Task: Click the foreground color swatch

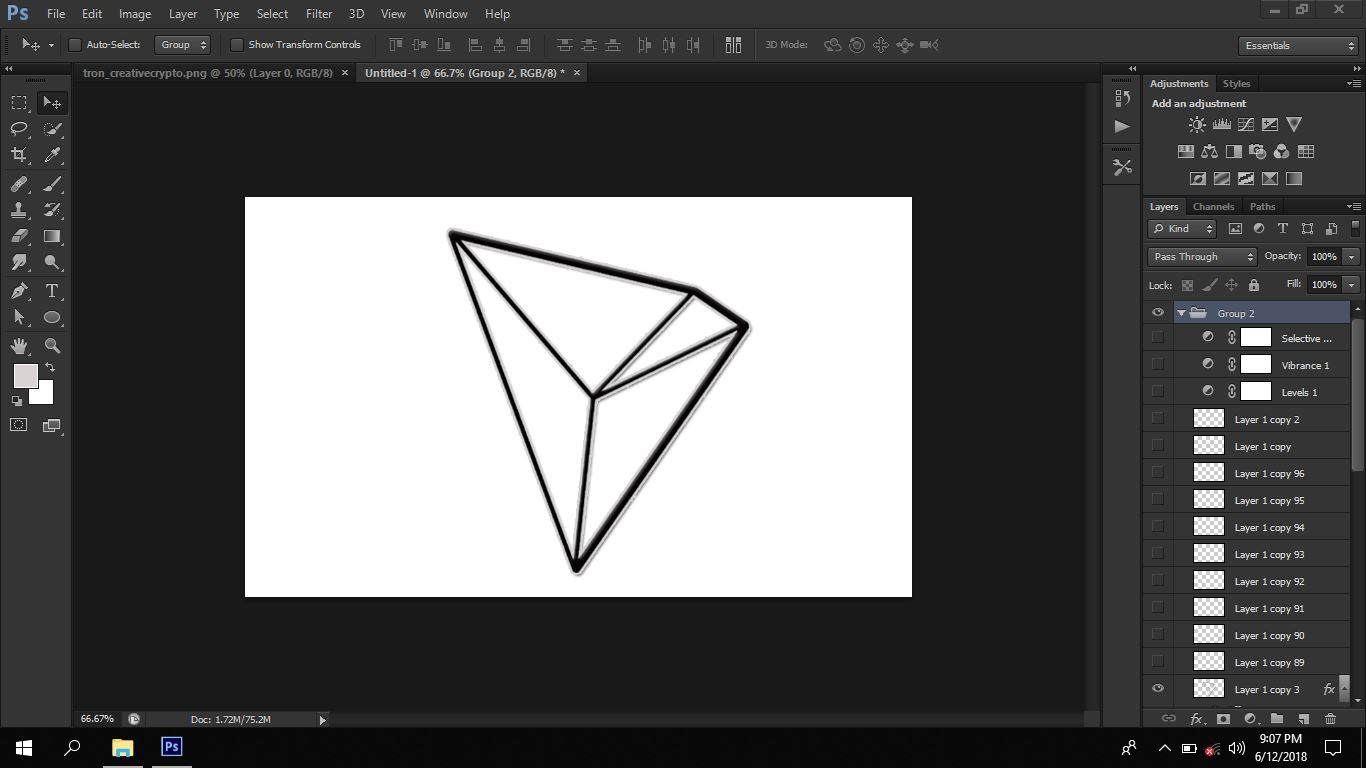Action: 24,375
